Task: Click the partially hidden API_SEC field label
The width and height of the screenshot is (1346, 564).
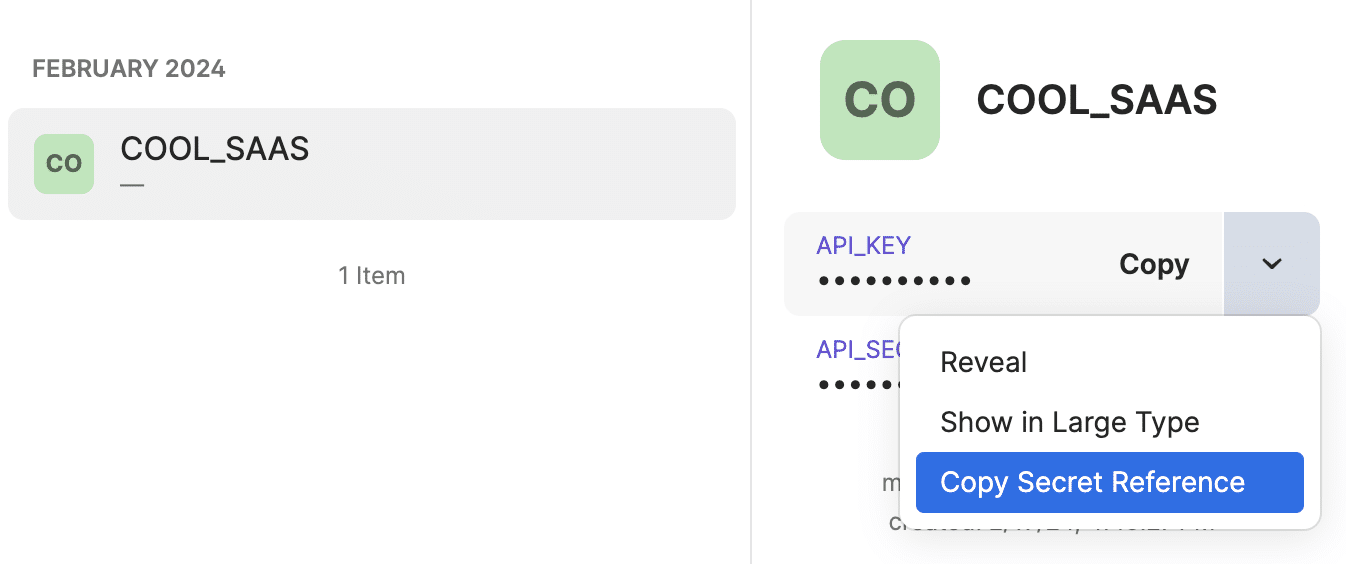Action: [859, 349]
